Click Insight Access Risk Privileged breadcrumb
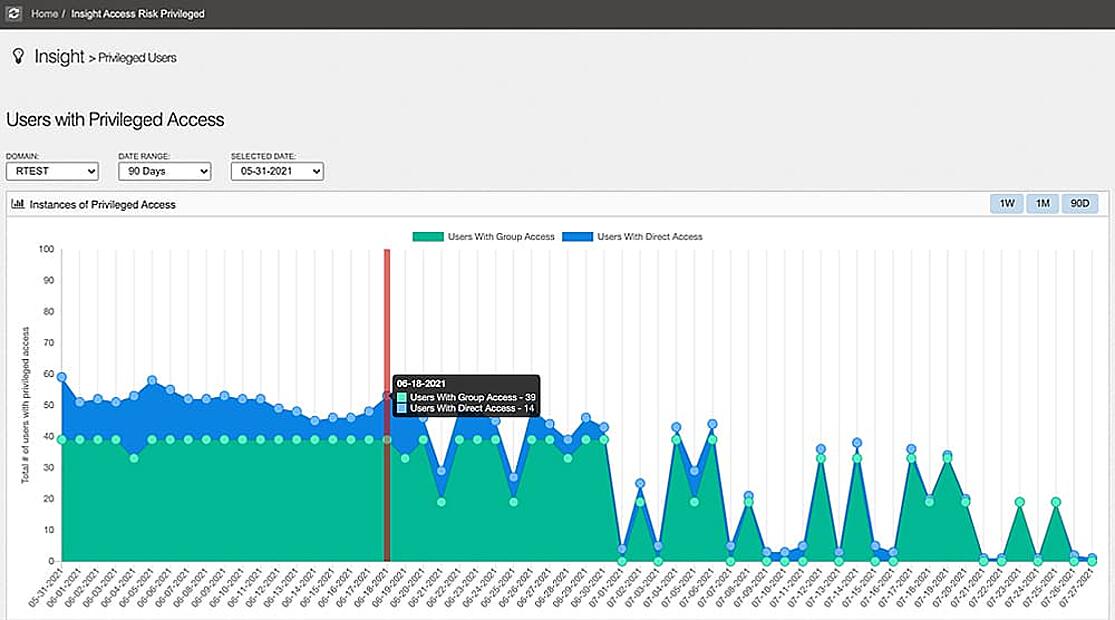Viewport: 1115px width, 620px height. coord(138,14)
